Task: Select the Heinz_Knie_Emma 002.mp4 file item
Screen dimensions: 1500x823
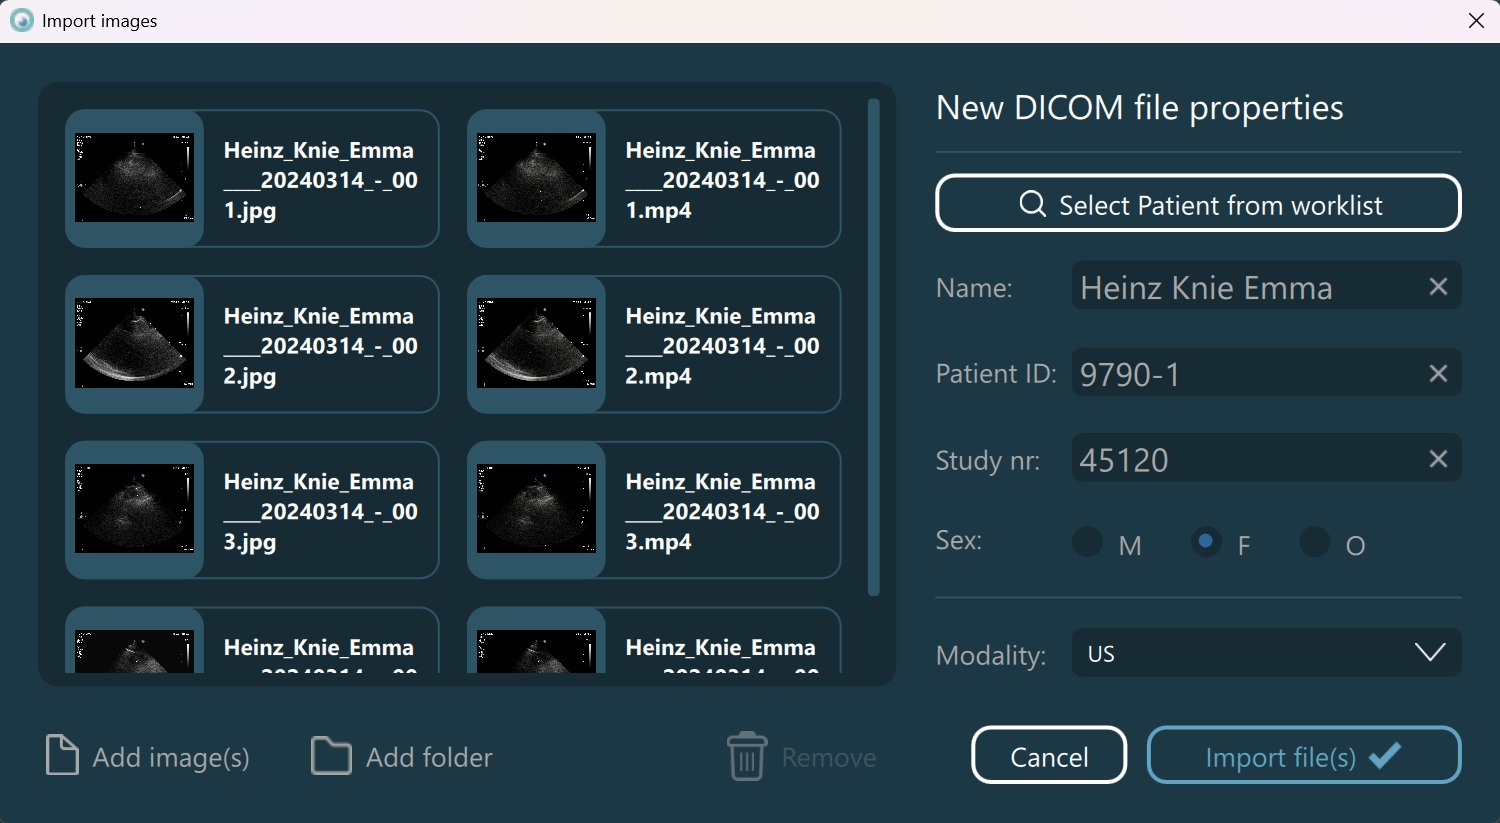Action: [x=654, y=344]
